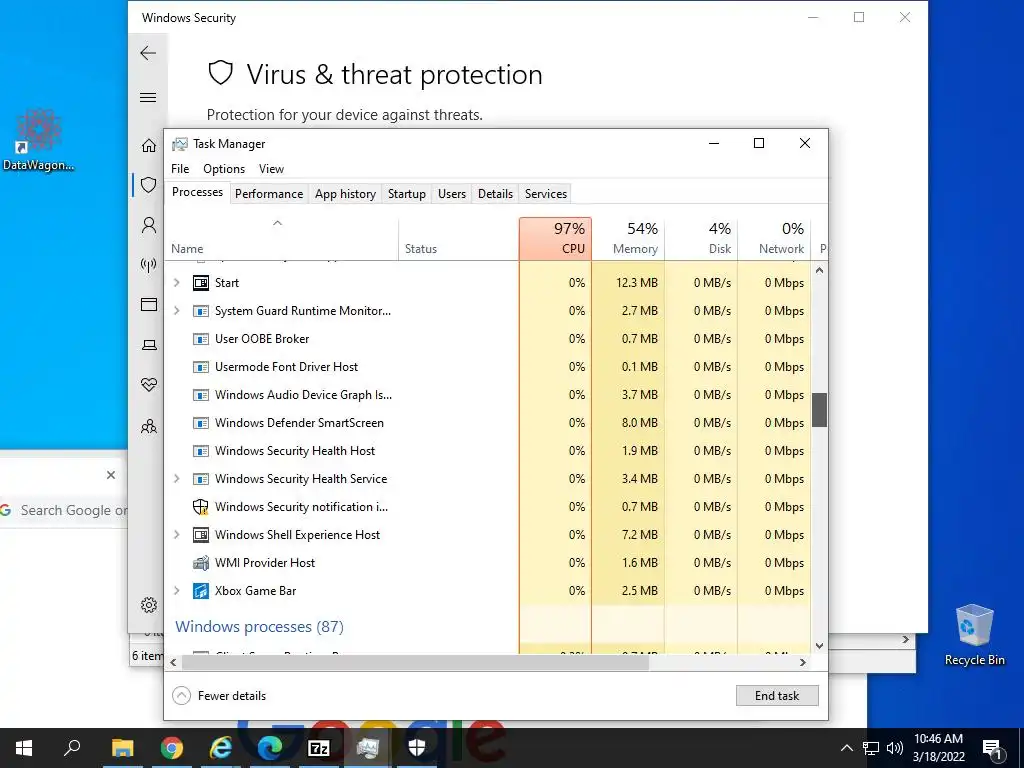Go to Home in Windows Security sidebar

pos(149,145)
